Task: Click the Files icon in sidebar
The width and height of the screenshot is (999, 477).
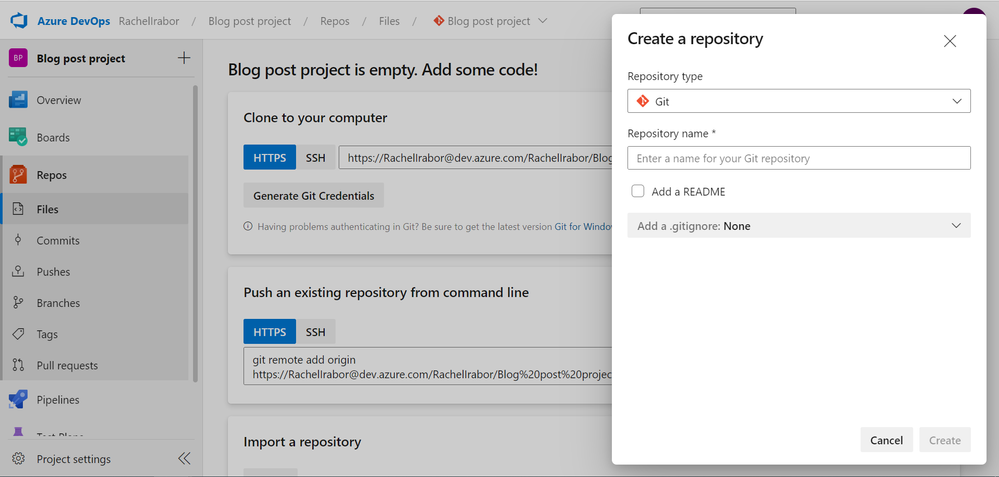Action: coord(18,209)
